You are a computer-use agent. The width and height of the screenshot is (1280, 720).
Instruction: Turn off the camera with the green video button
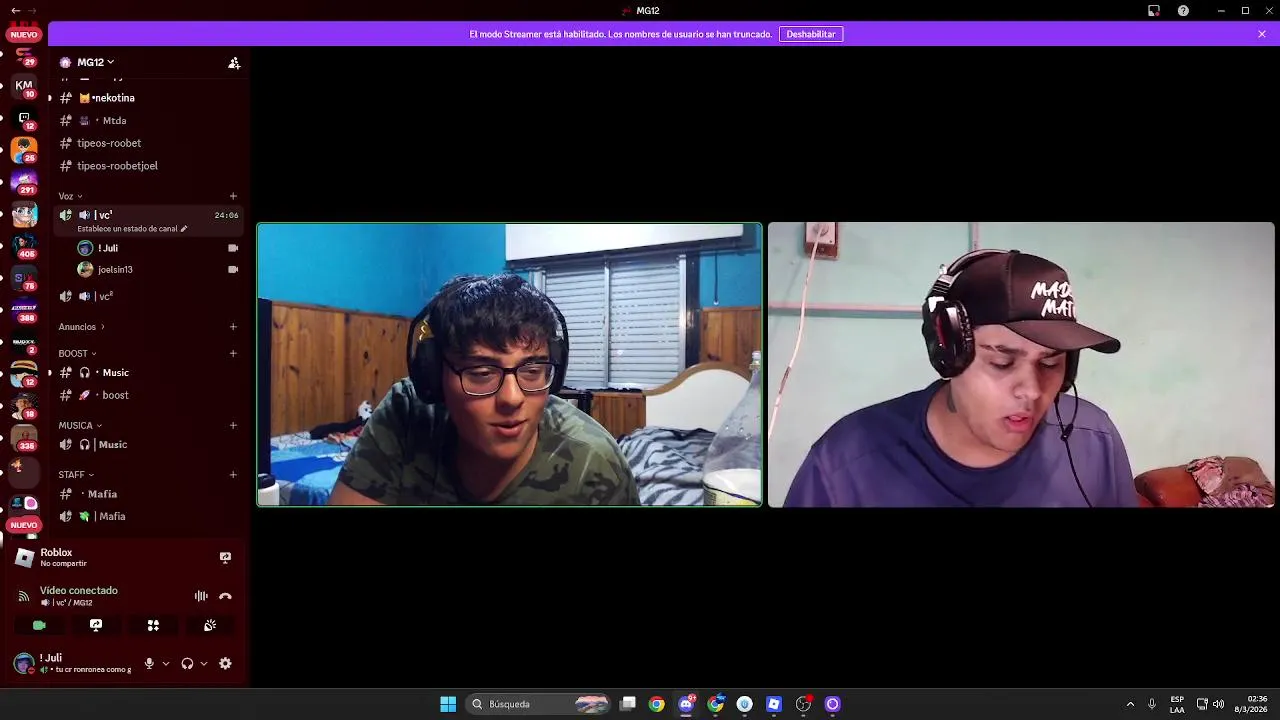point(39,625)
